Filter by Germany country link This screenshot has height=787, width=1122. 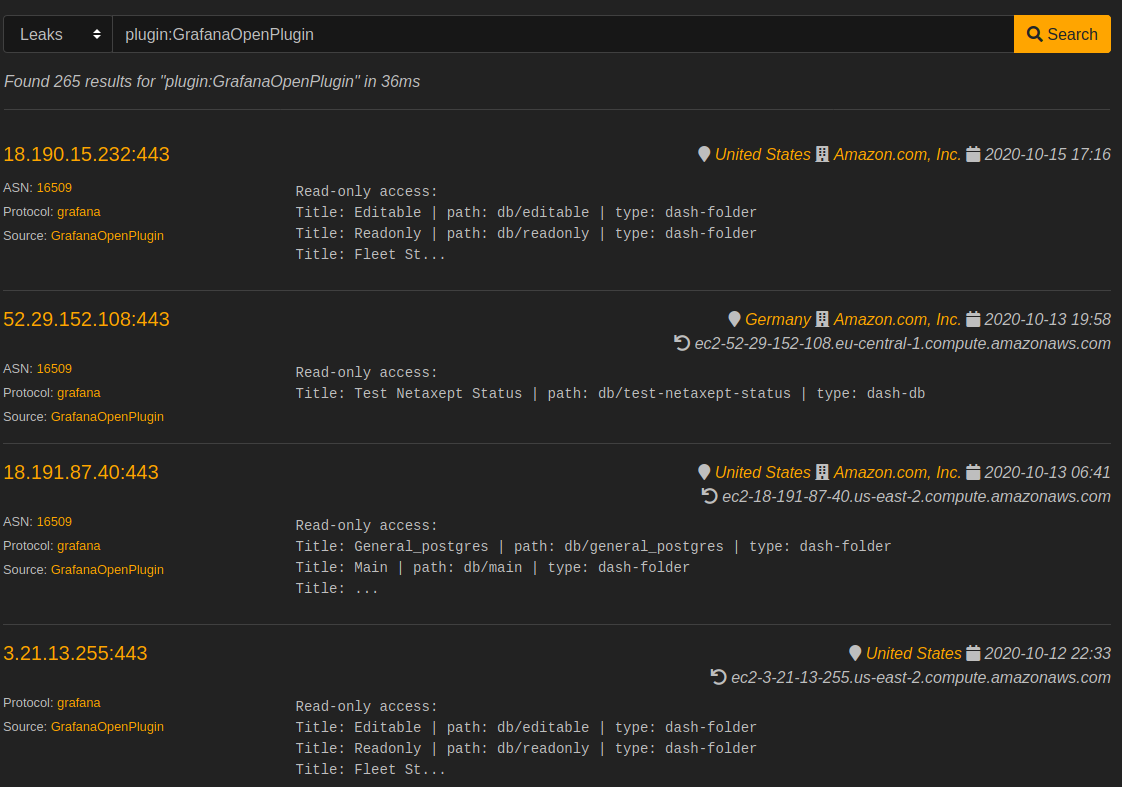click(x=778, y=320)
